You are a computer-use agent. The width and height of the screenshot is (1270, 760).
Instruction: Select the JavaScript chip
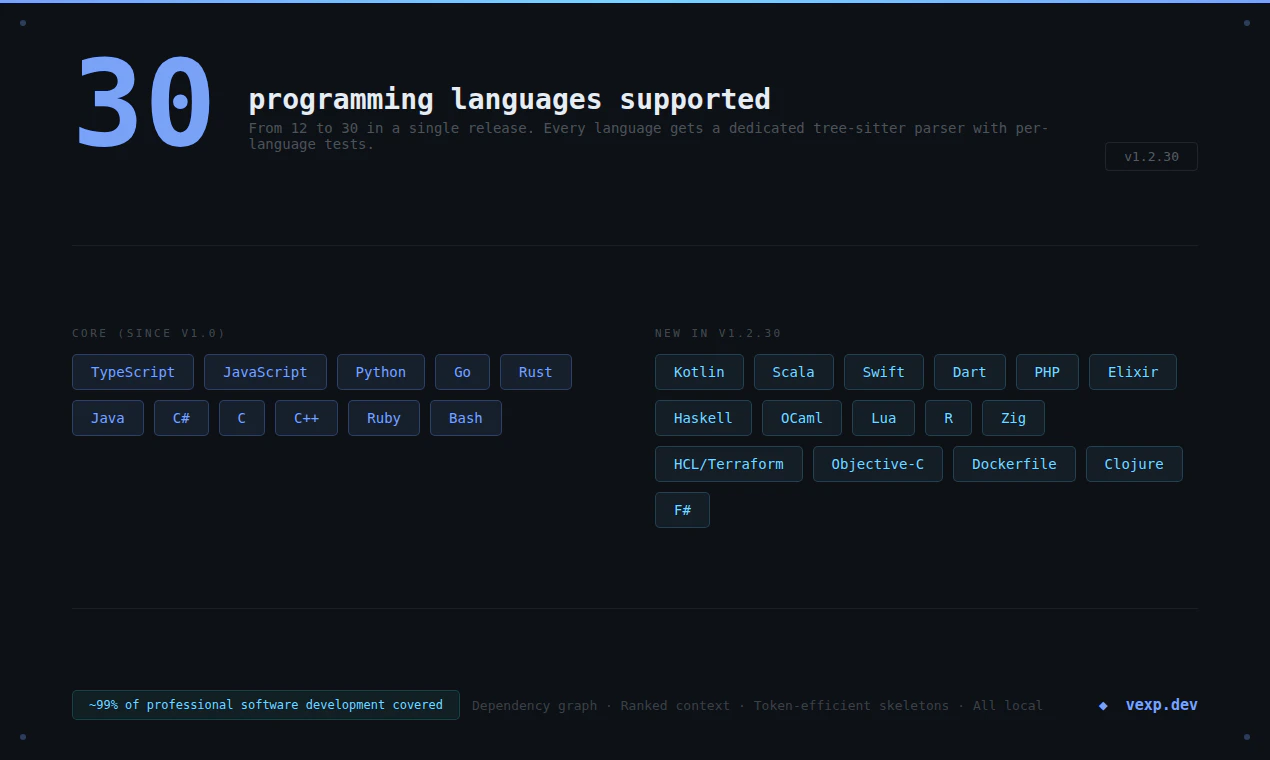point(265,372)
